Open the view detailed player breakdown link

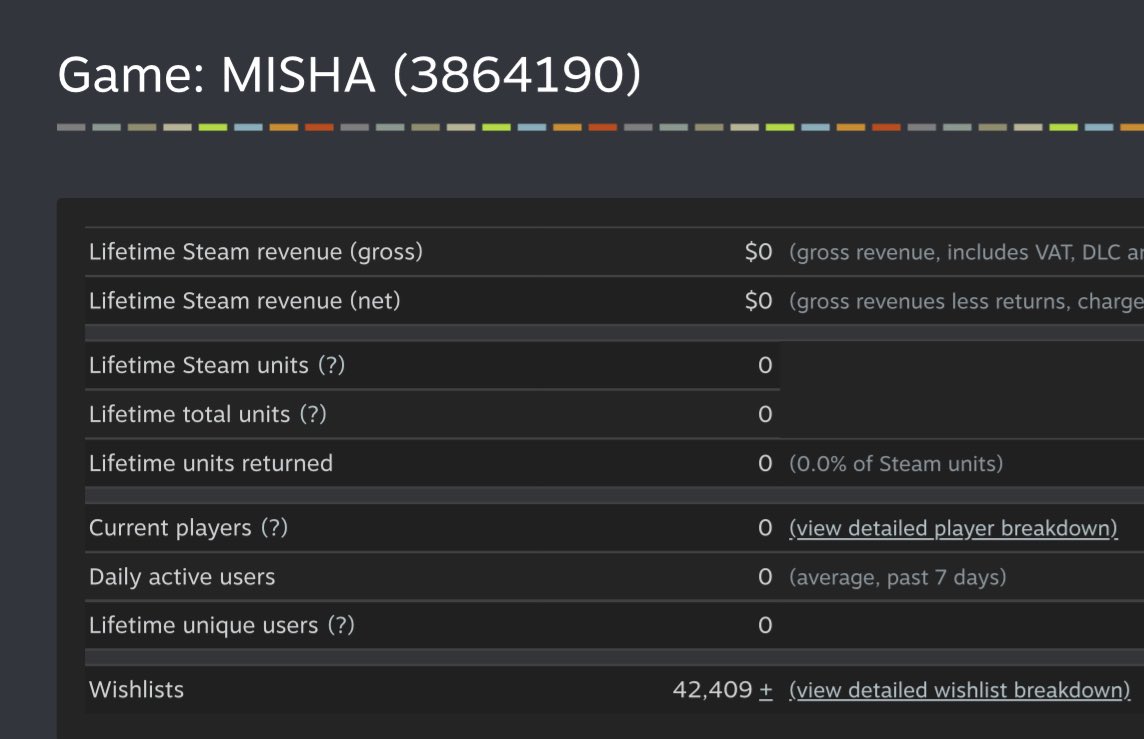[x=953, y=528]
